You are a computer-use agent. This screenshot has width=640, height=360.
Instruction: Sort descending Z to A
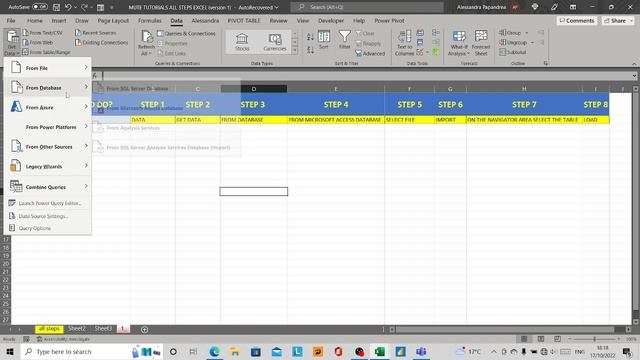click(x=310, y=50)
